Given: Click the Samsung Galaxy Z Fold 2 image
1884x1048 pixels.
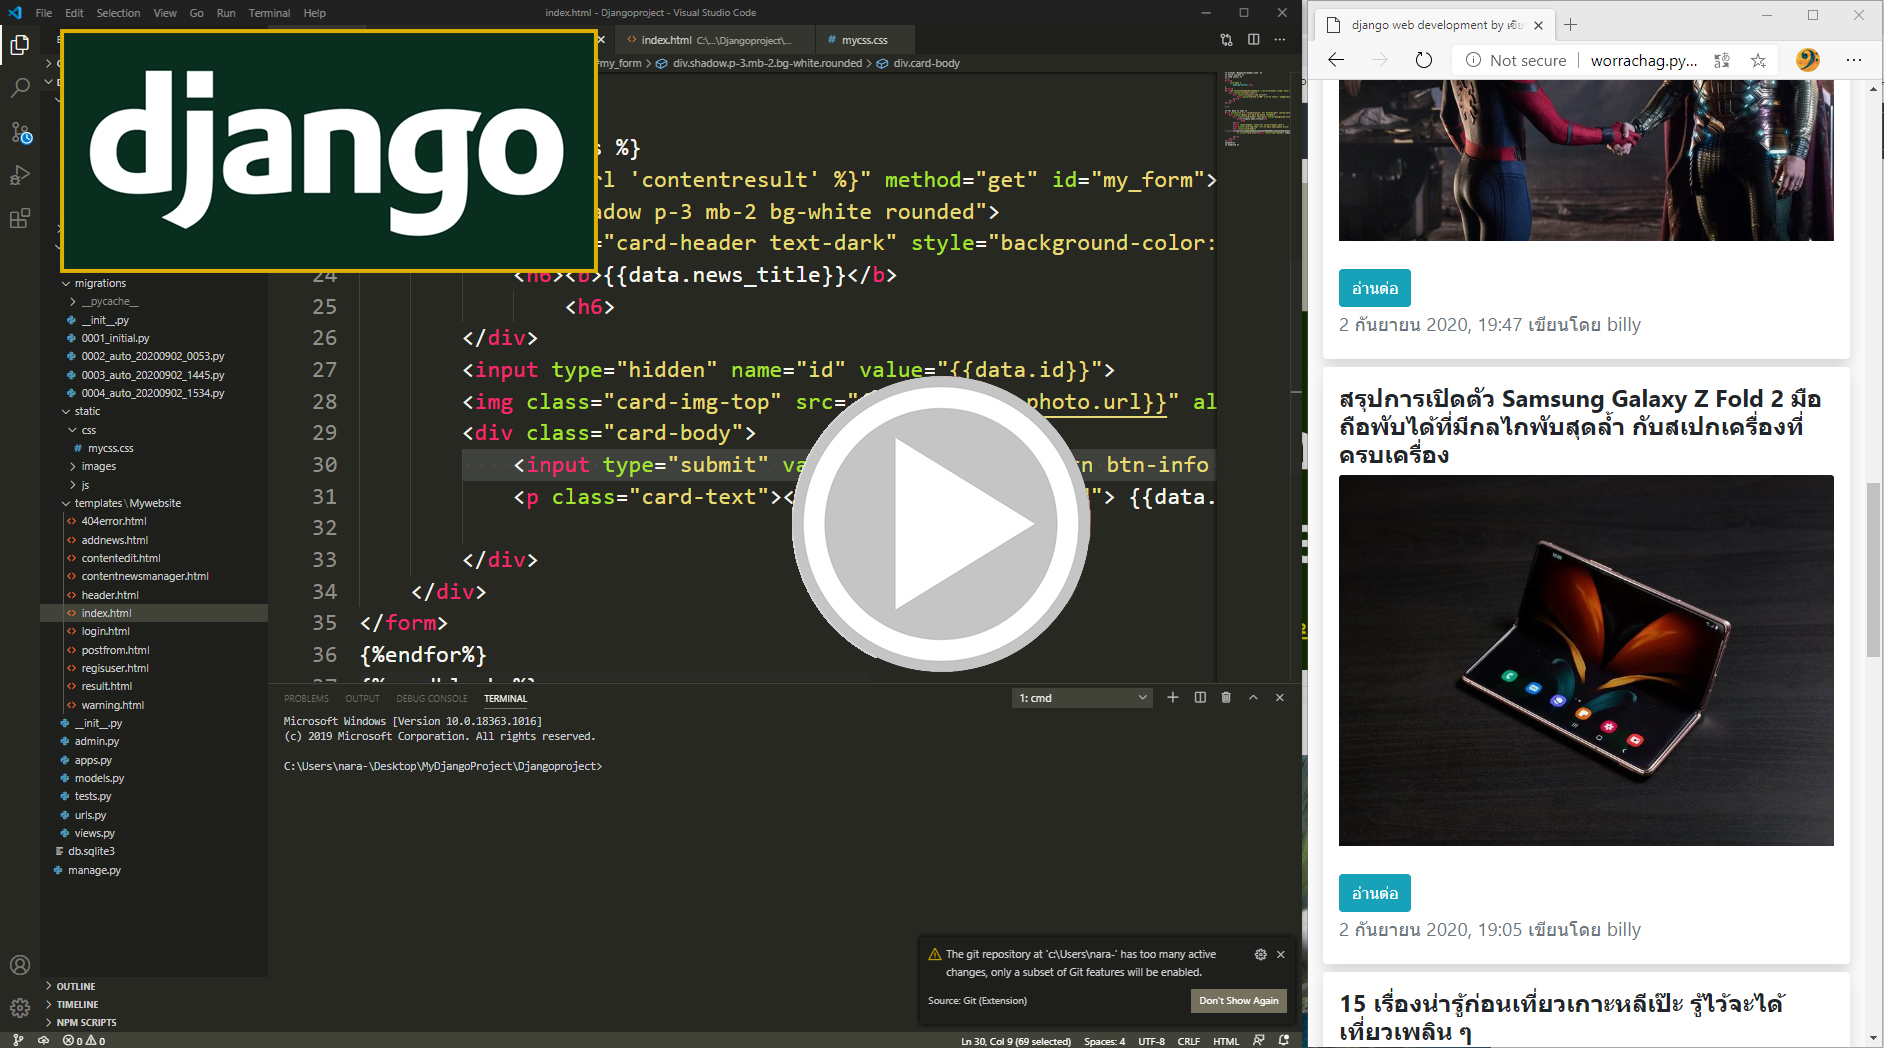Looking at the screenshot, I should [x=1586, y=660].
